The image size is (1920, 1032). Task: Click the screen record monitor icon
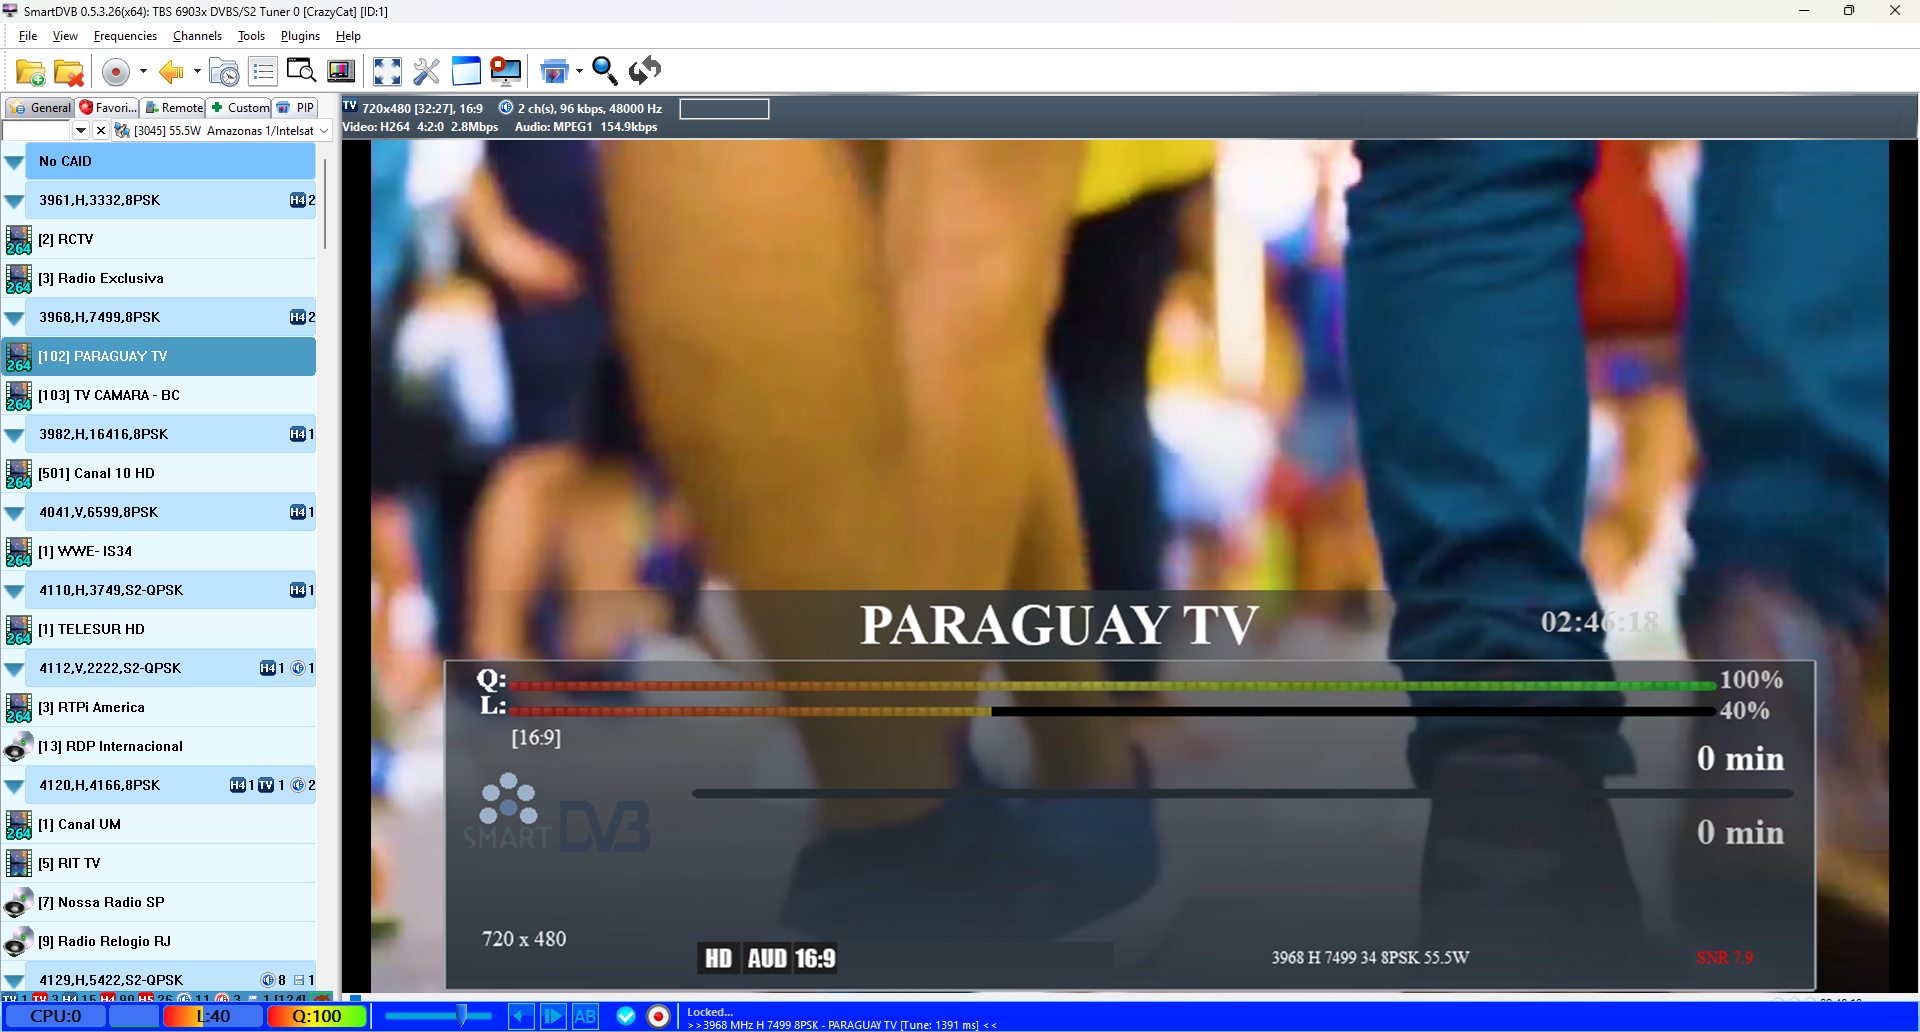pos(505,71)
